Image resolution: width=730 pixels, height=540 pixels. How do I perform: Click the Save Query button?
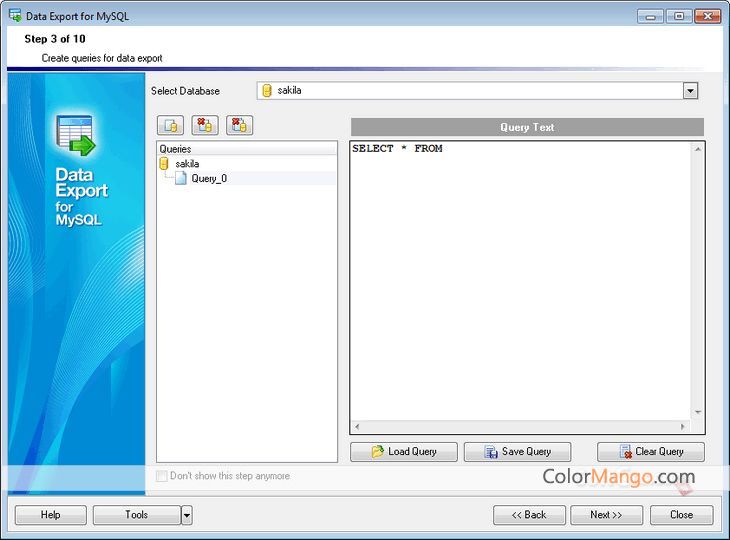(x=517, y=452)
